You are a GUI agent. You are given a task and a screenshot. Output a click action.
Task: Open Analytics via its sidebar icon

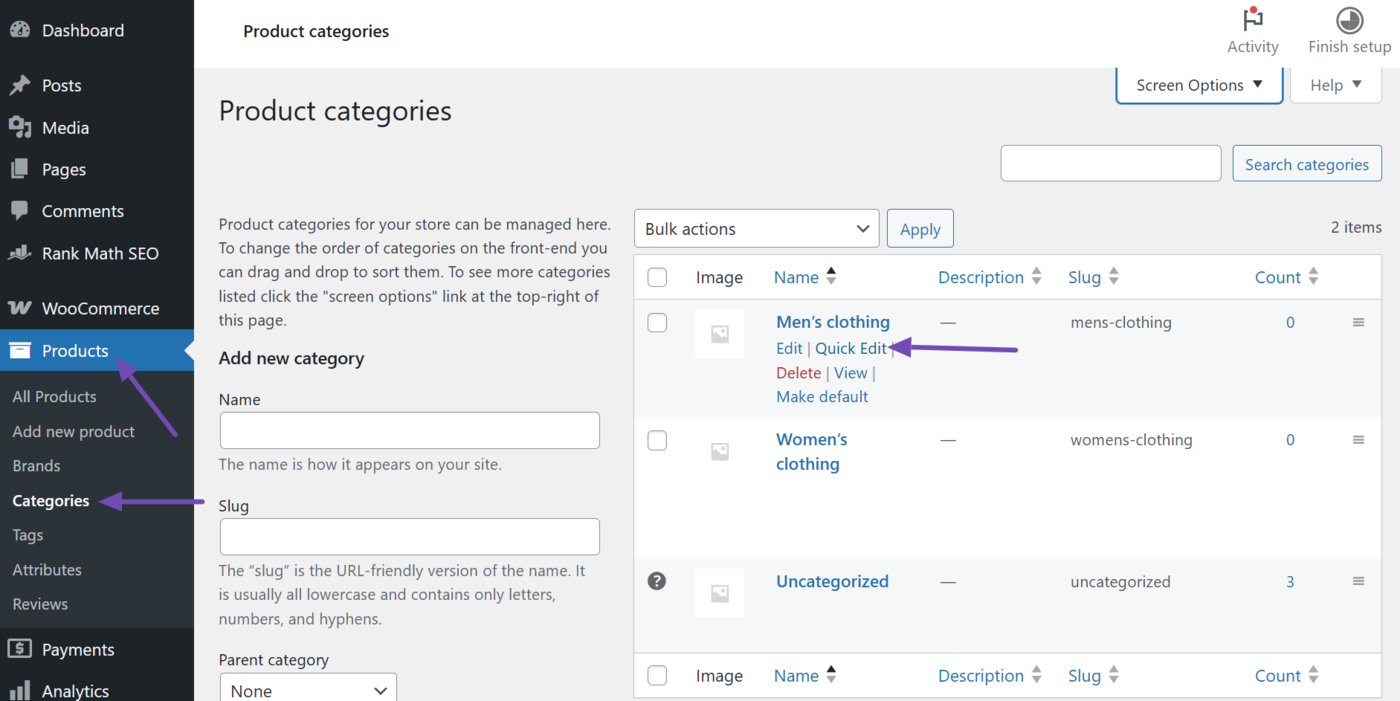coord(21,690)
